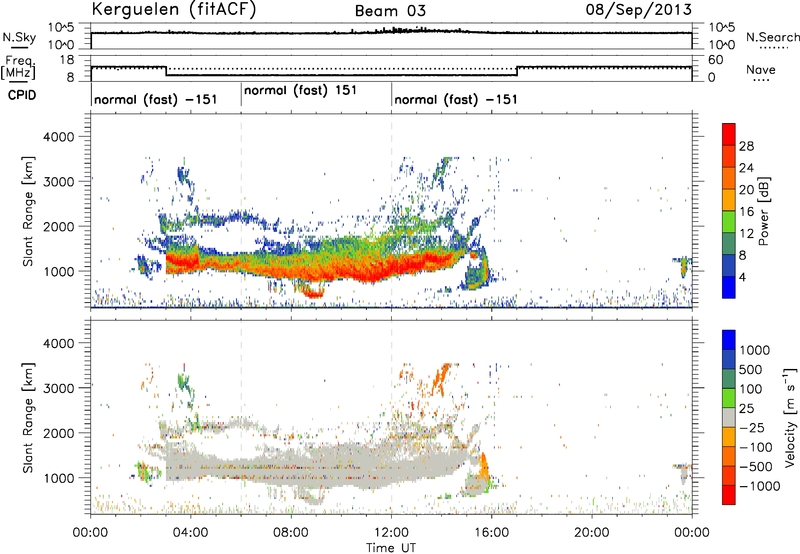
Task: Click the "Nave" legend label
Action: pyautogui.click(x=761, y=70)
